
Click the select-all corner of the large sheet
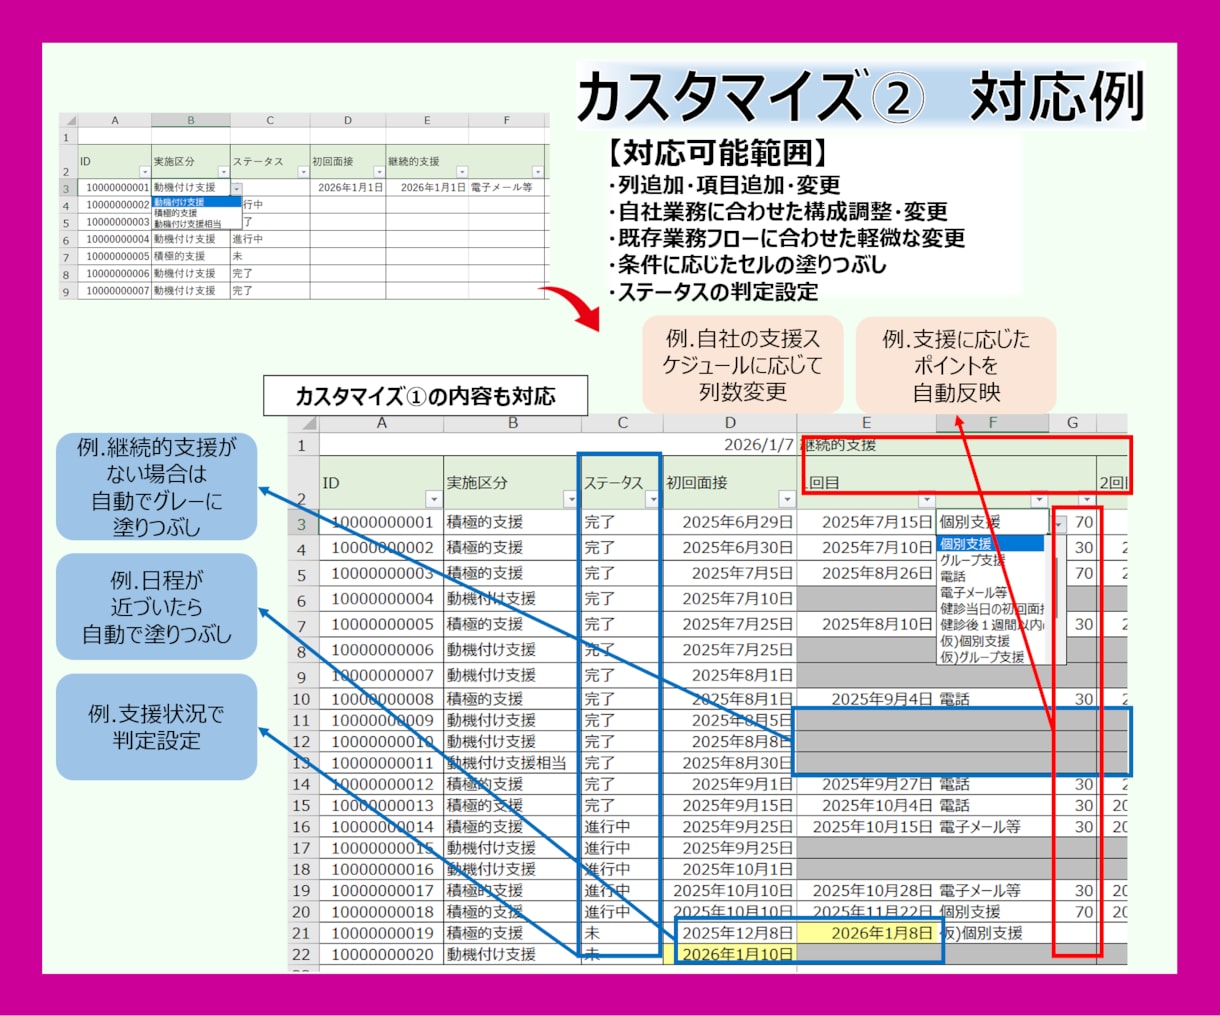click(x=303, y=423)
